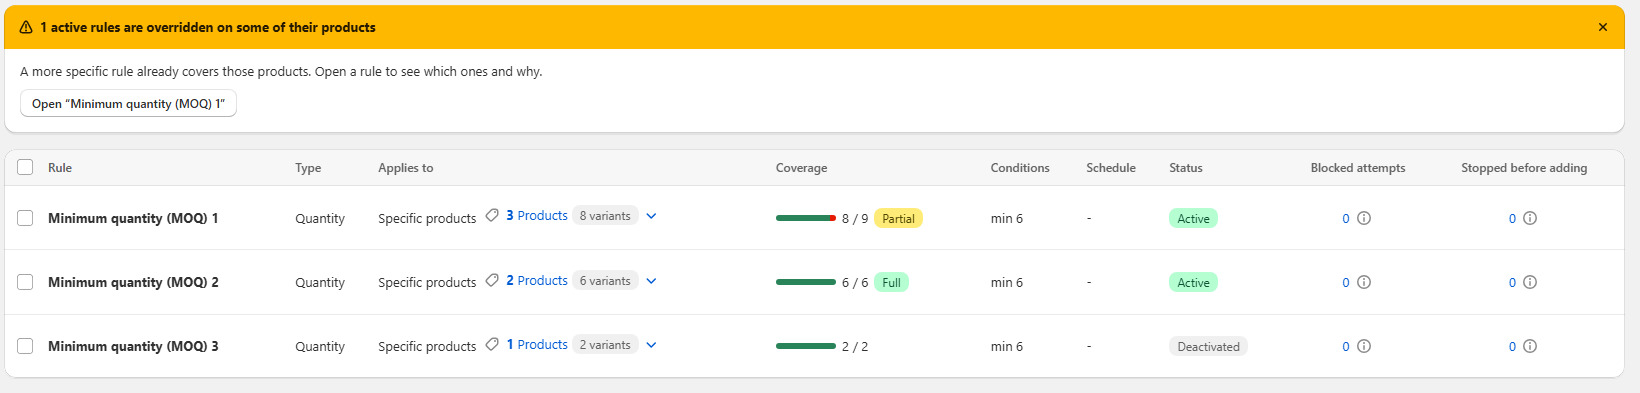Click the Type column header

[308, 167]
